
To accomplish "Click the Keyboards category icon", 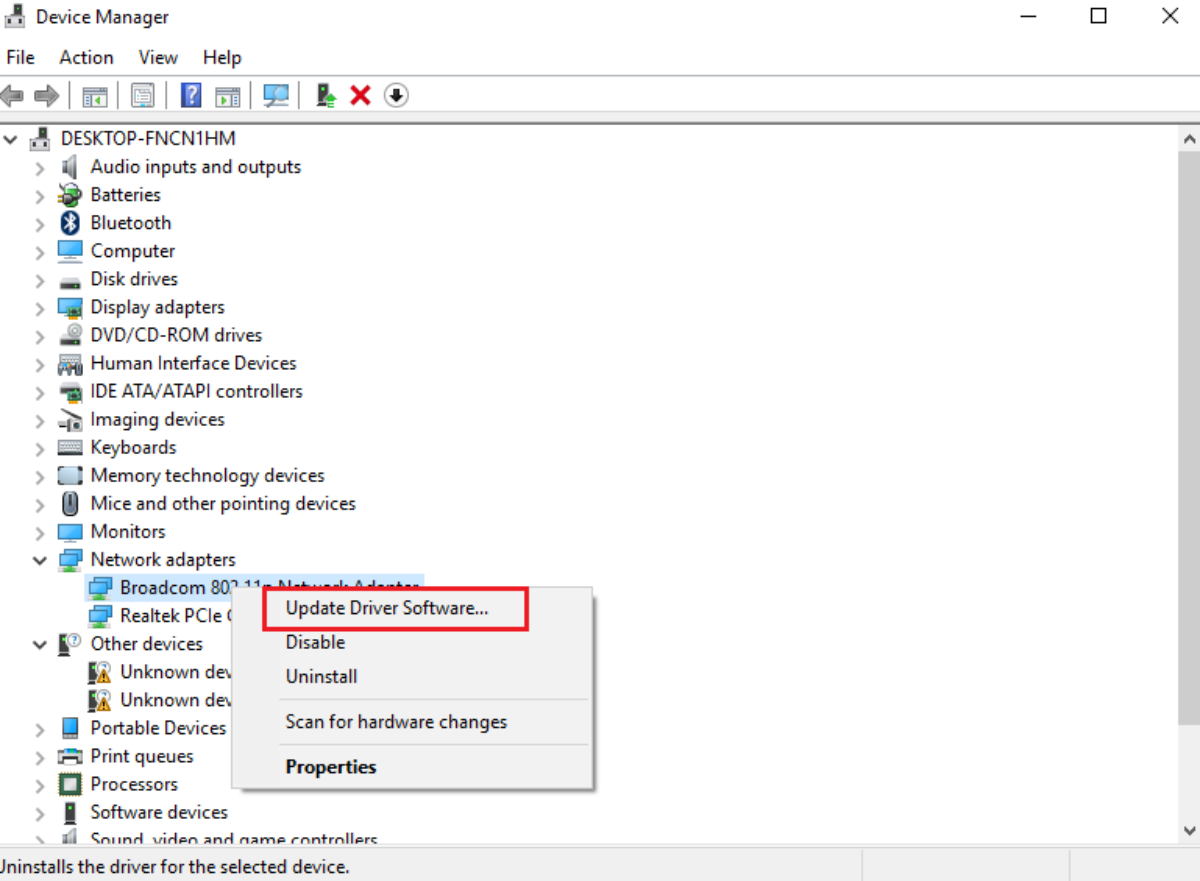I will click(x=70, y=447).
